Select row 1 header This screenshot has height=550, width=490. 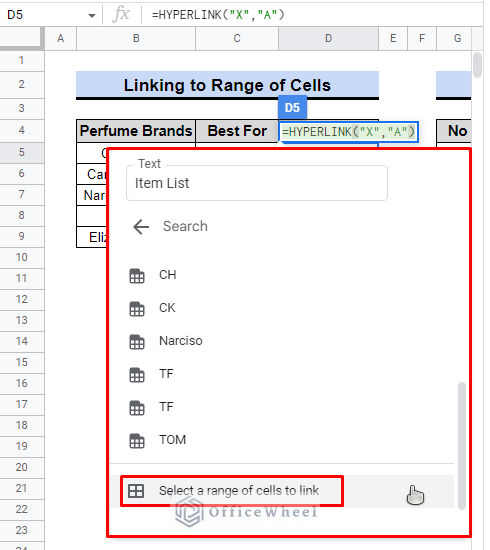coord(22,60)
